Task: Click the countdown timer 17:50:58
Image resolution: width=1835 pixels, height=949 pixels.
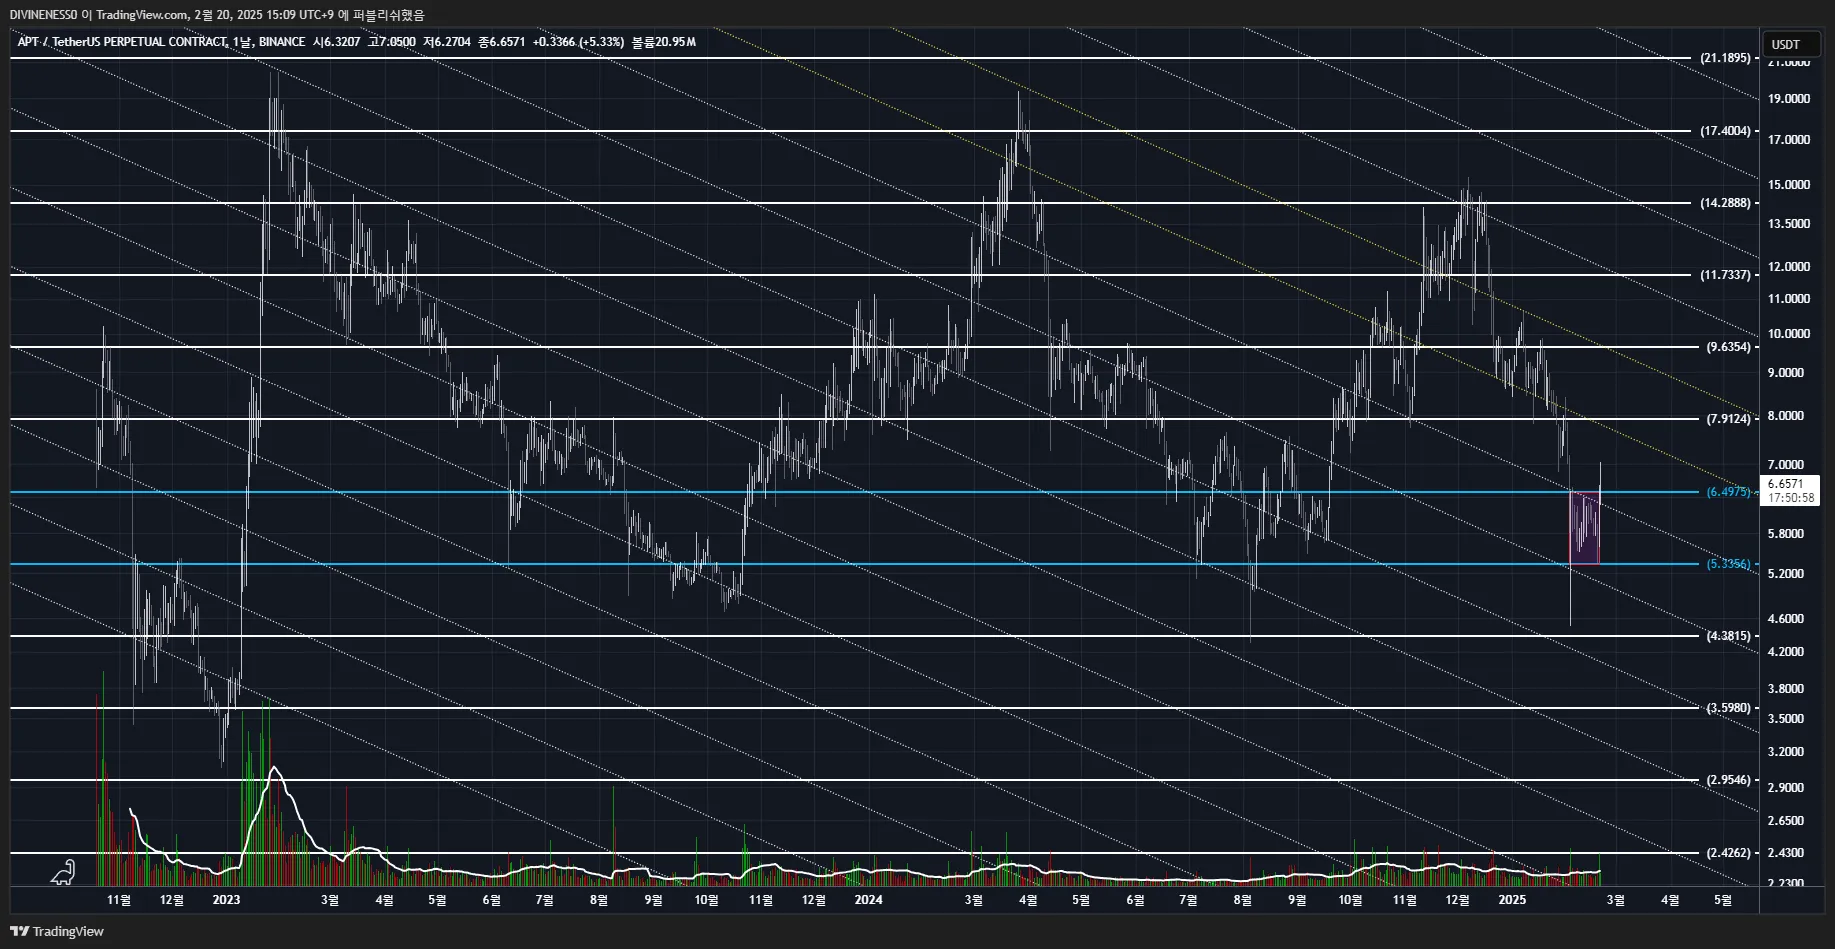Action: pos(1790,498)
